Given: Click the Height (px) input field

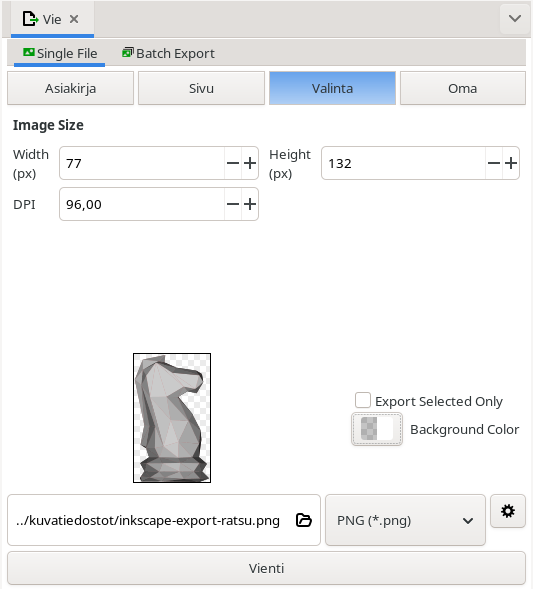Looking at the screenshot, I should [403, 163].
